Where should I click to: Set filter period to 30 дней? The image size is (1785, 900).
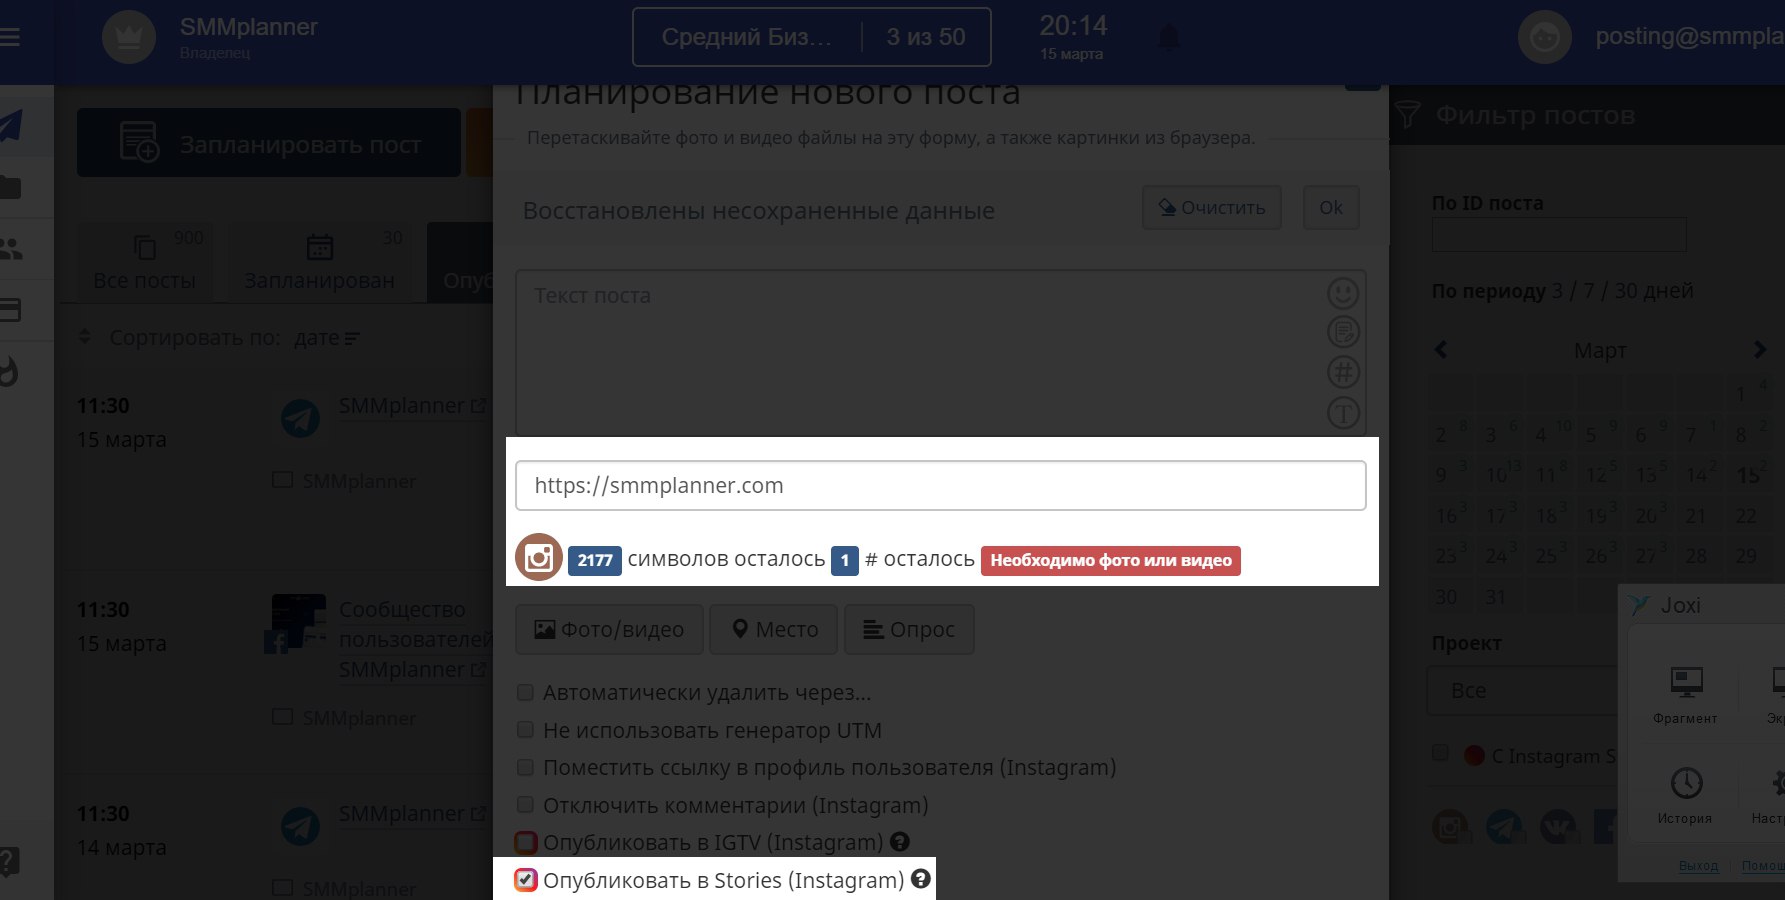[x=1654, y=291]
